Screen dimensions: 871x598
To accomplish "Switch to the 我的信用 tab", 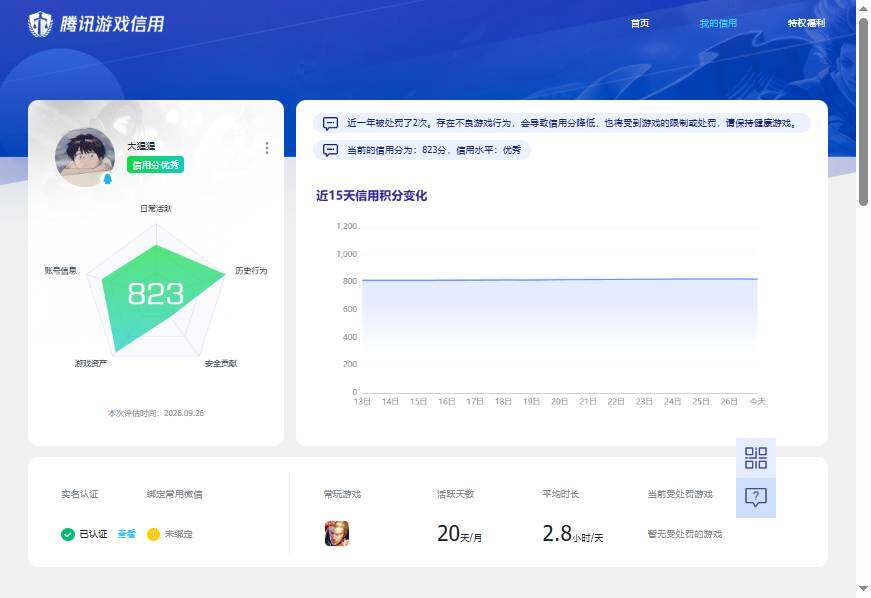I will (718, 23).
